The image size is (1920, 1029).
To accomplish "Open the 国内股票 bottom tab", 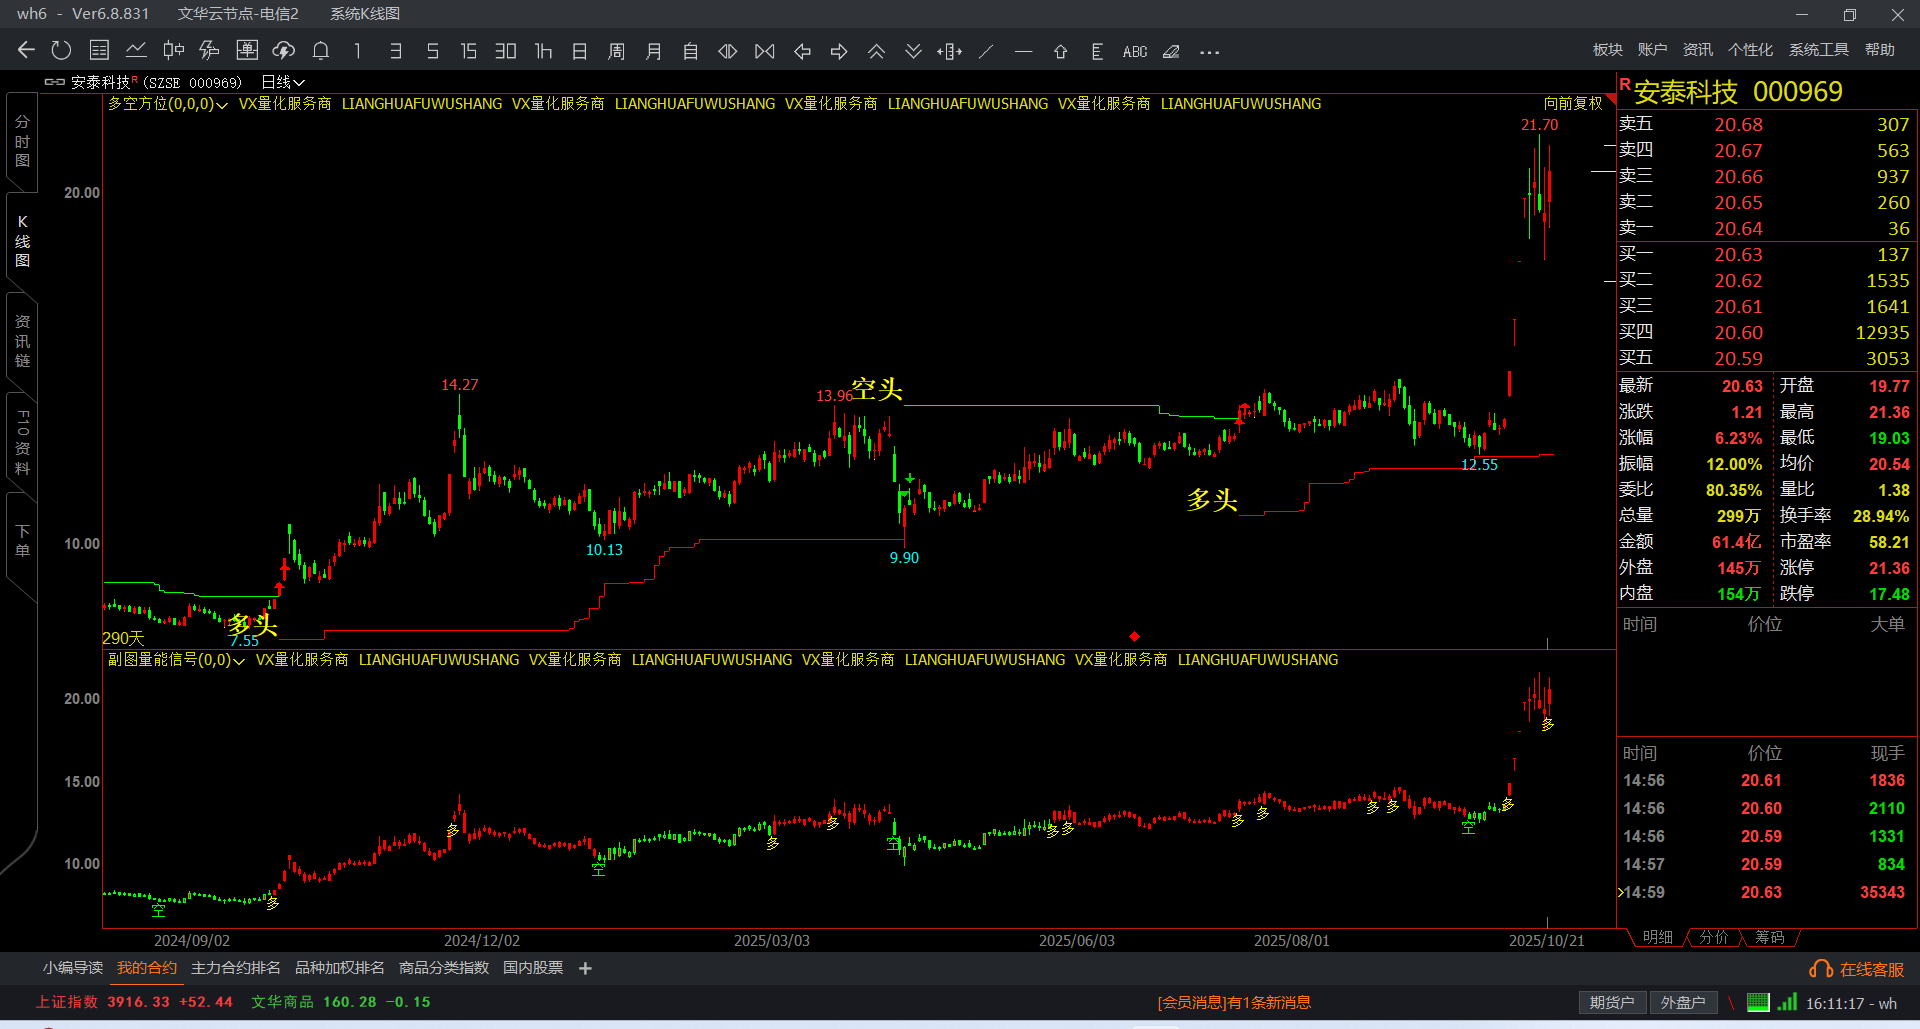I will [533, 968].
